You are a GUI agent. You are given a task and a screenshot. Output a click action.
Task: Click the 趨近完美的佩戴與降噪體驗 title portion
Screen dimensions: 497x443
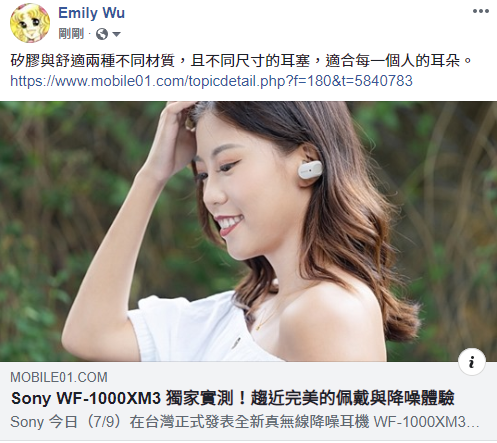(353, 398)
